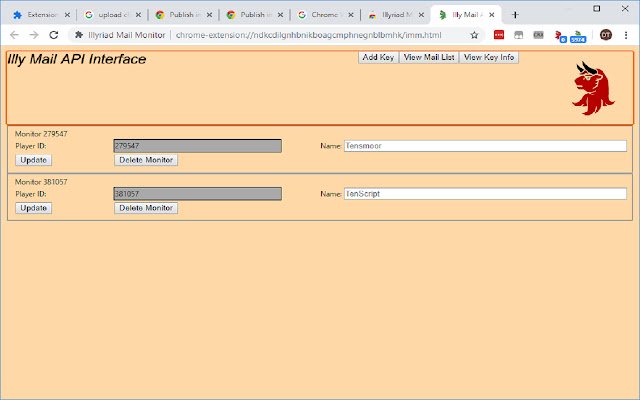Click the gray toolbar extension icon beside red one
This screenshot has height=400, width=640.
pos(518,35)
